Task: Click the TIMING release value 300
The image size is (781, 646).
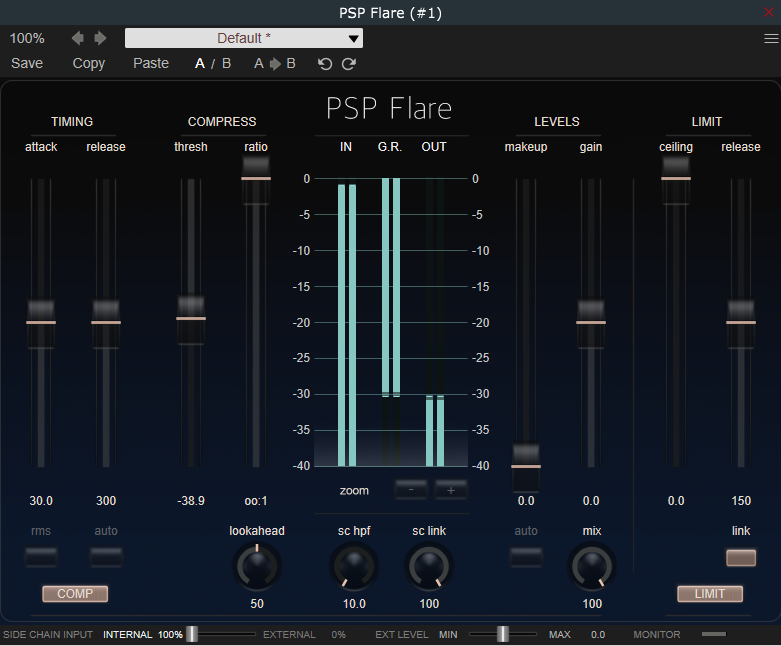Action: (106, 501)
